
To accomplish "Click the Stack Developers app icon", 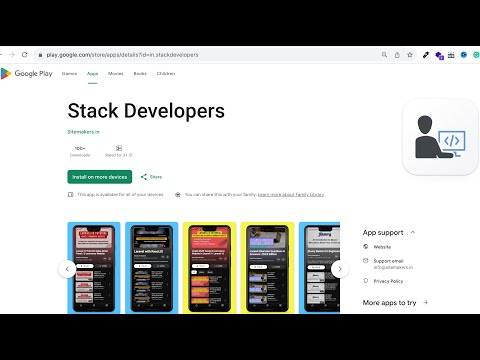I will pos(441,137).
